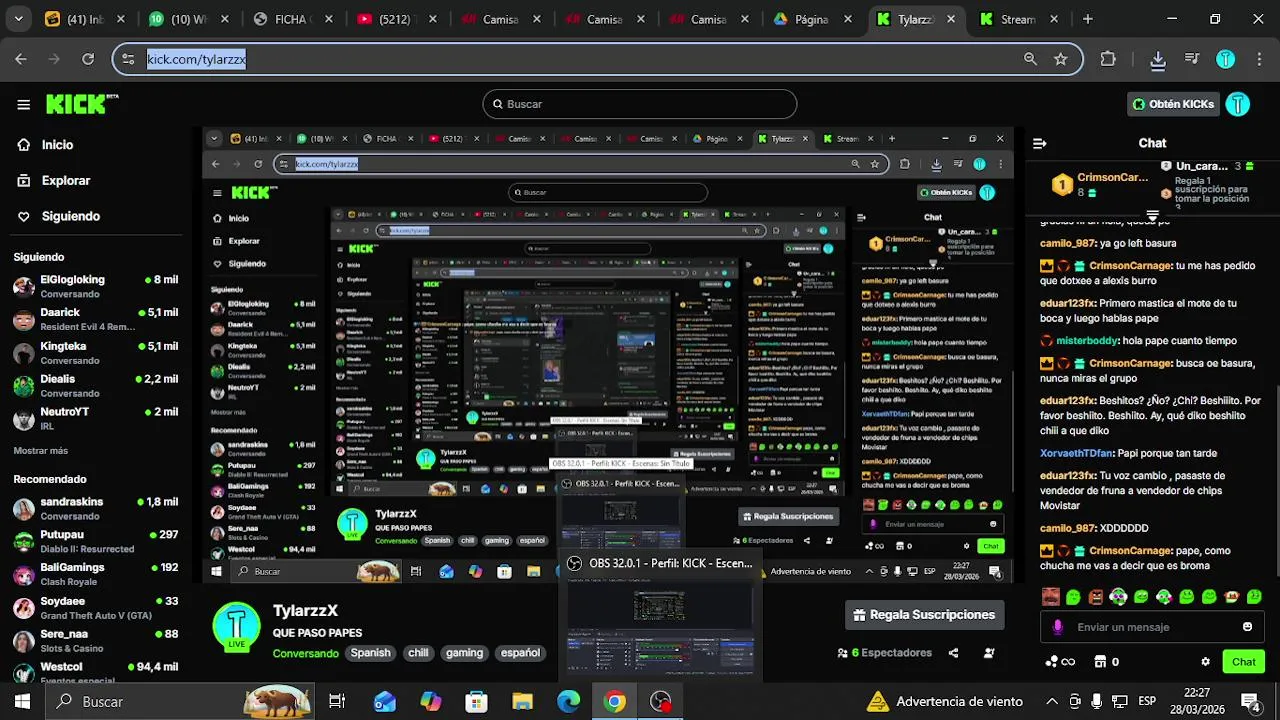Click the channel points infinity icon
The image size is (1280, 720).
[1060, 662]
